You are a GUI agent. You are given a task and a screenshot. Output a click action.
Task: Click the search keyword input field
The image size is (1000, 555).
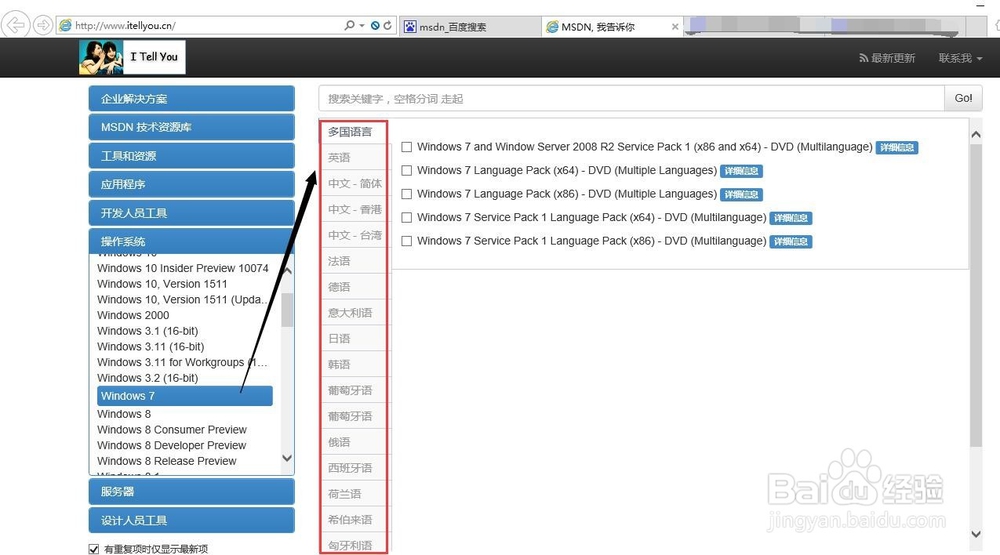tap(631, 98)
